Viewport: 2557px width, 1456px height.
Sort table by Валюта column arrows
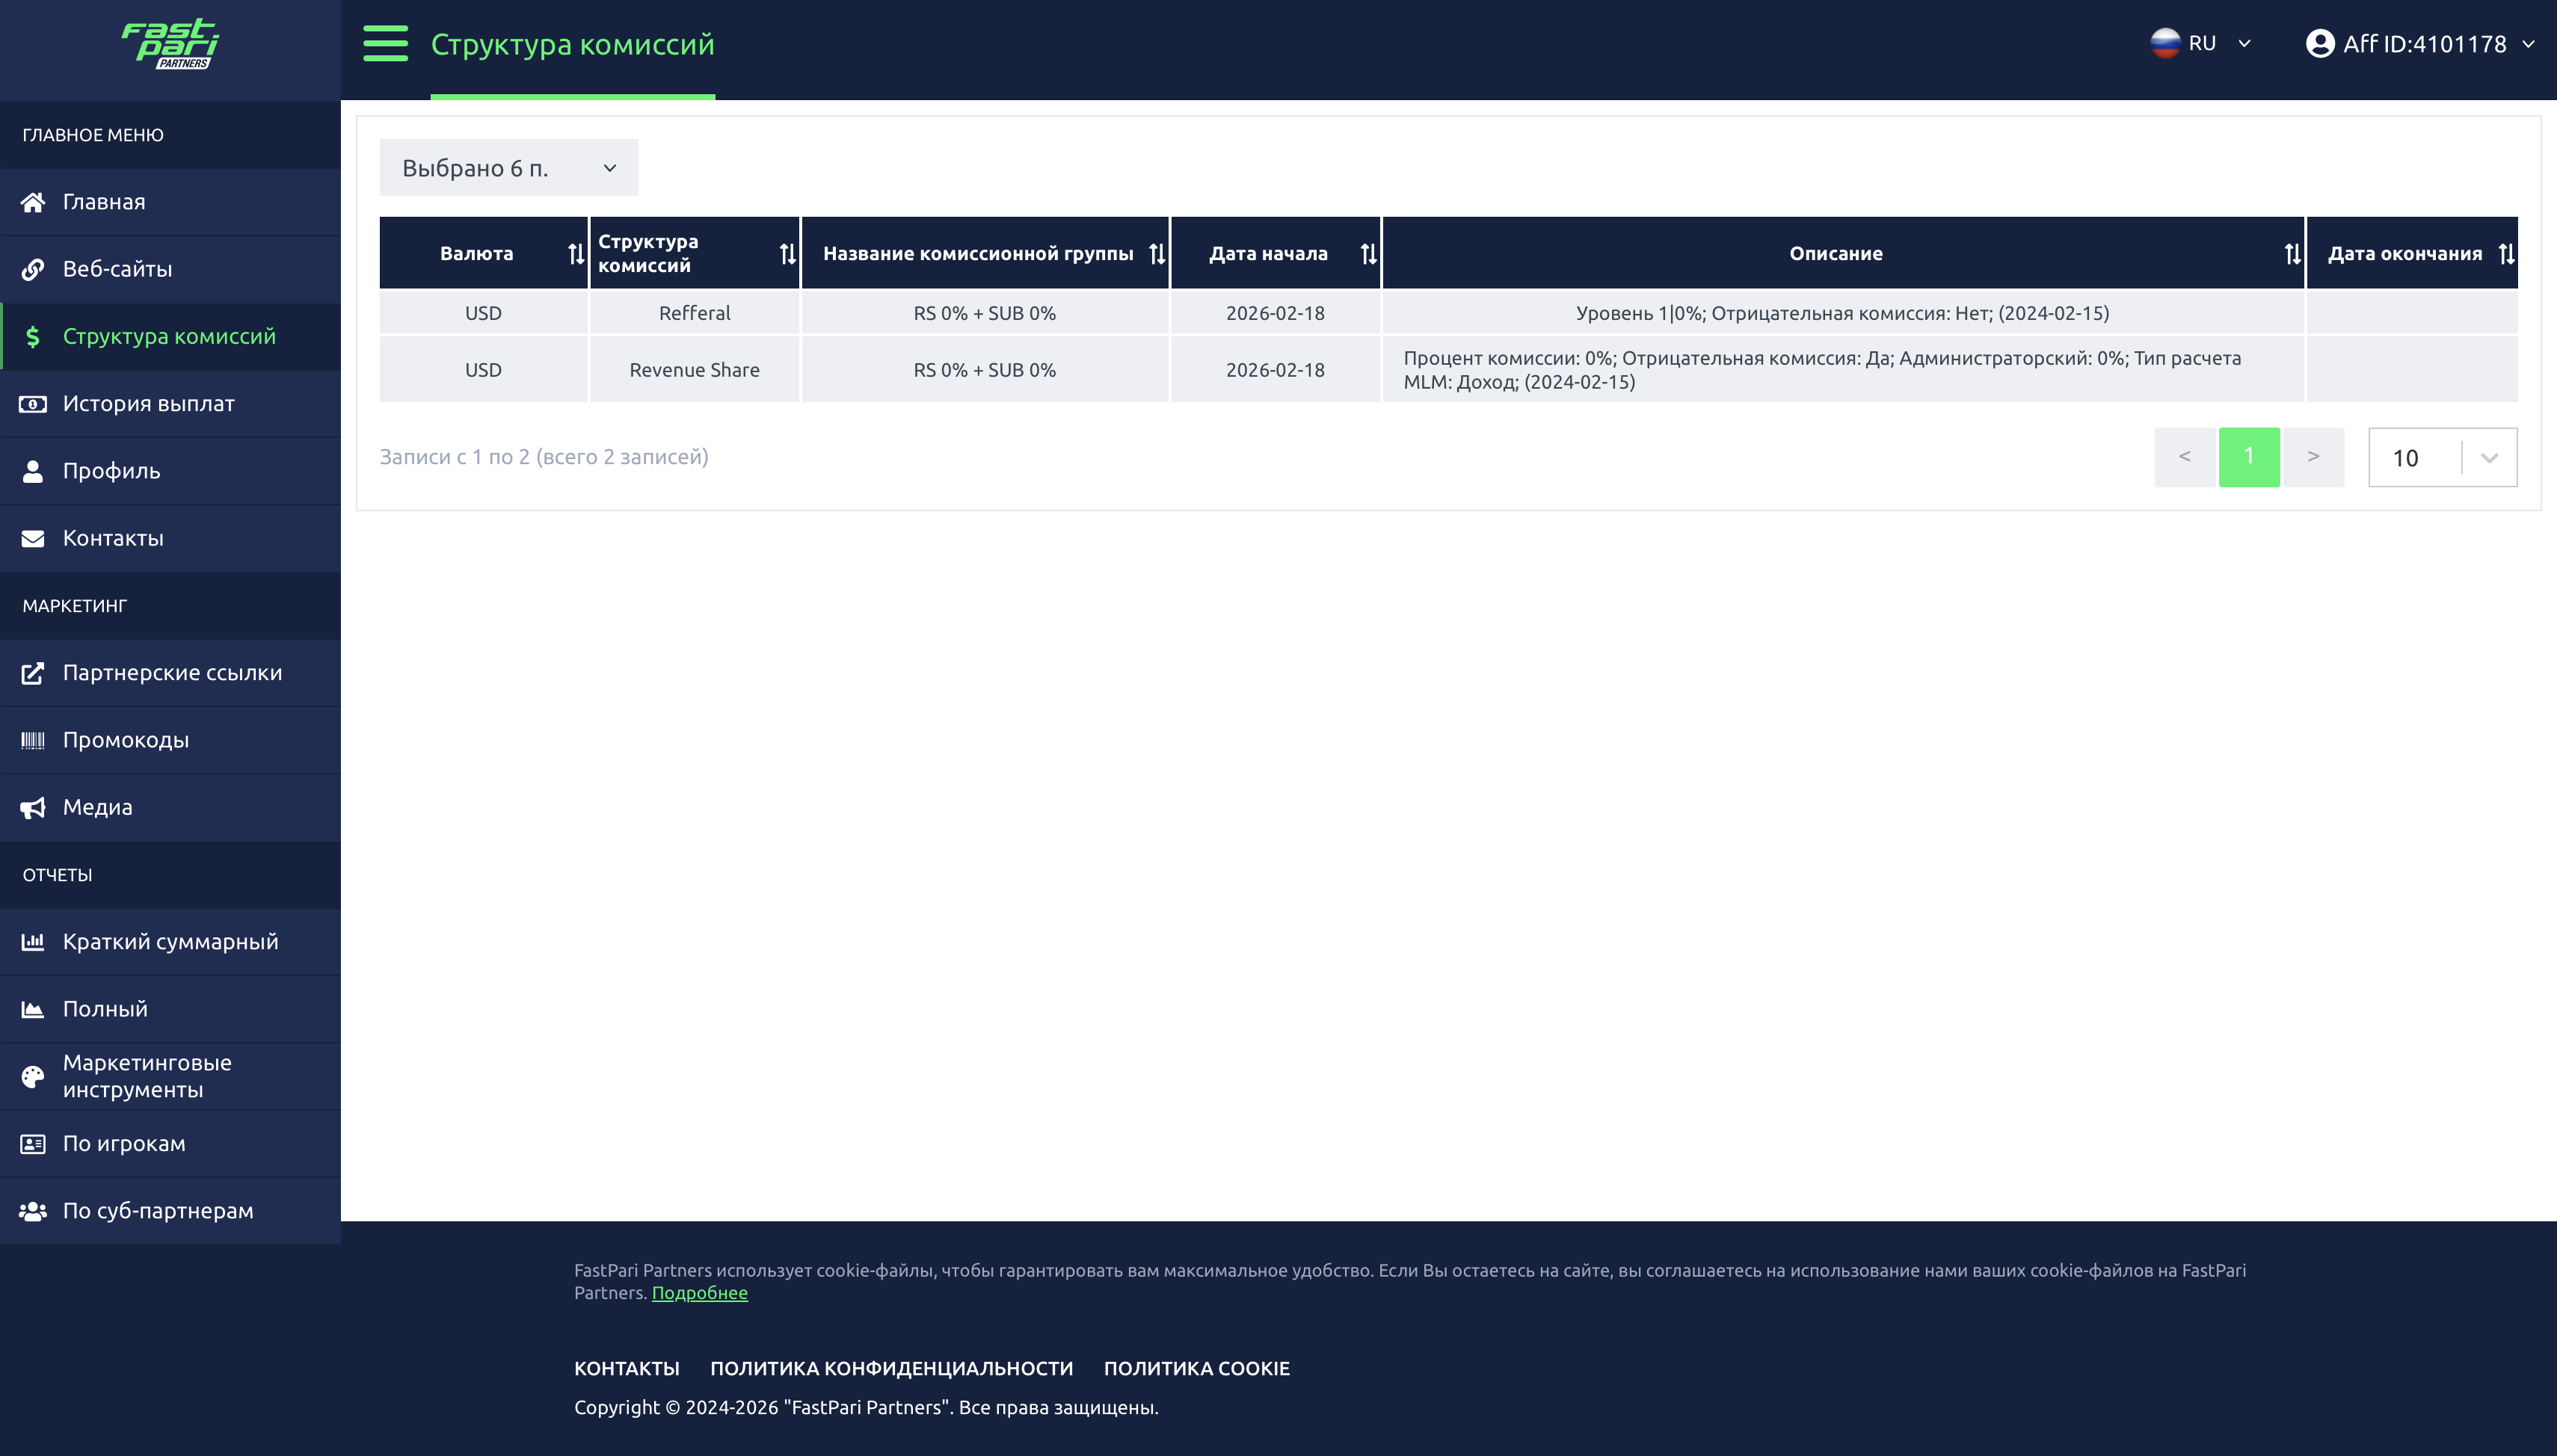(x=575, y=254)
